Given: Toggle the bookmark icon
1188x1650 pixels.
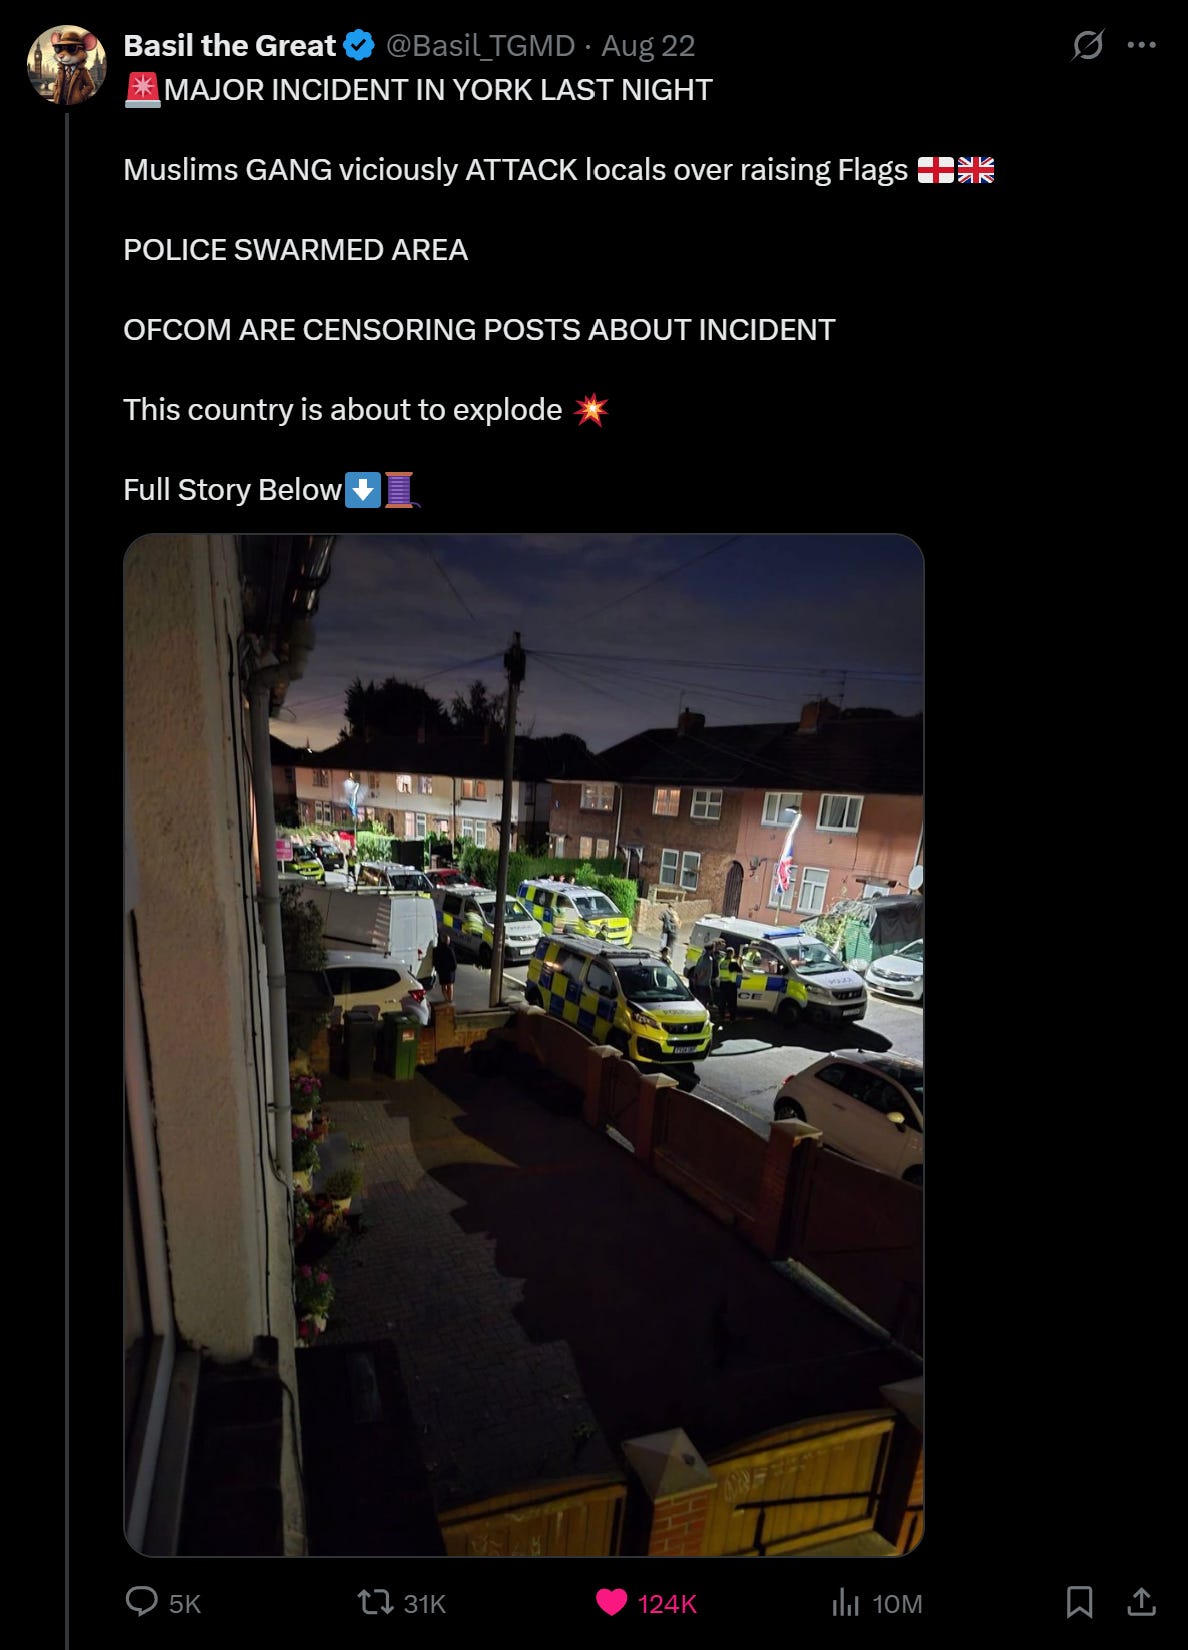Looking at the screenshot, I should click(1079, 1602).
